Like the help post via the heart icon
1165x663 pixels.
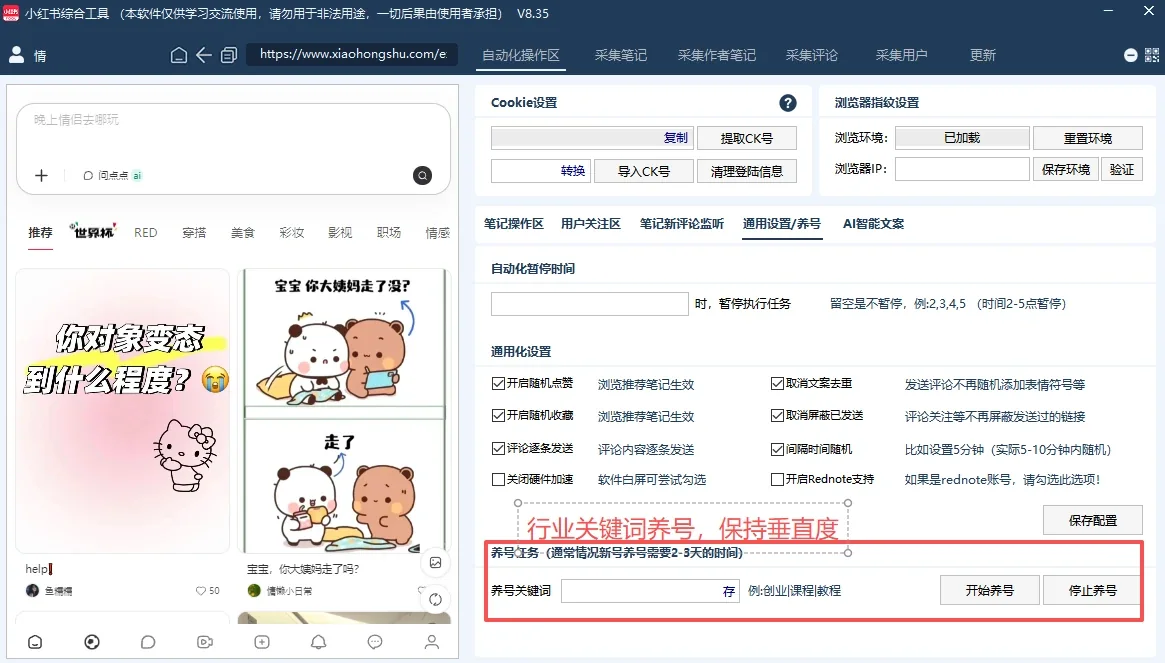201,591
